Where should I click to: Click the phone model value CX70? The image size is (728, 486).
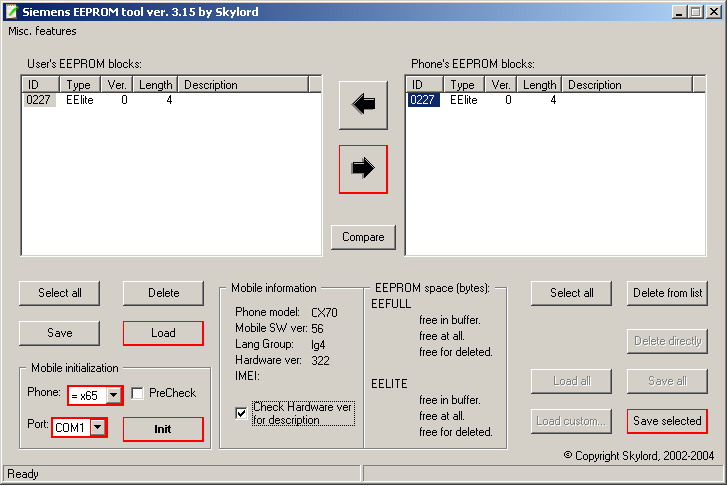pos(324,312)
